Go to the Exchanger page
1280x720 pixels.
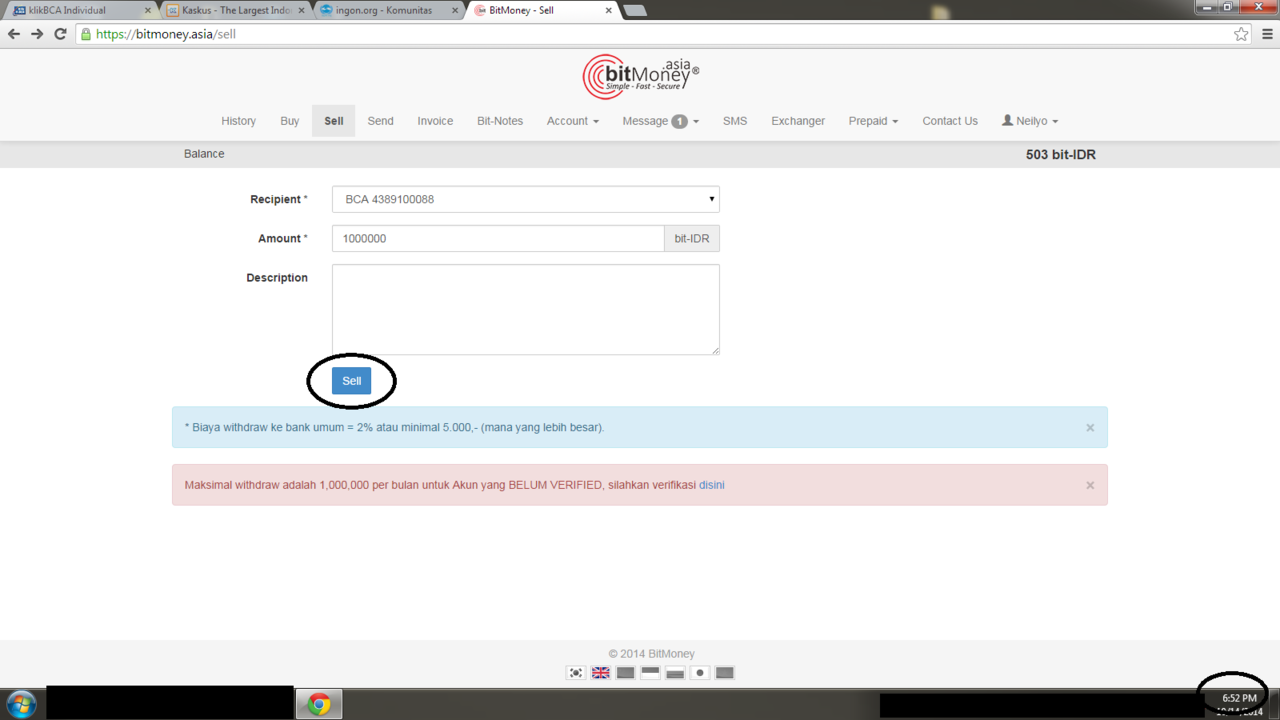coord(798,121)
